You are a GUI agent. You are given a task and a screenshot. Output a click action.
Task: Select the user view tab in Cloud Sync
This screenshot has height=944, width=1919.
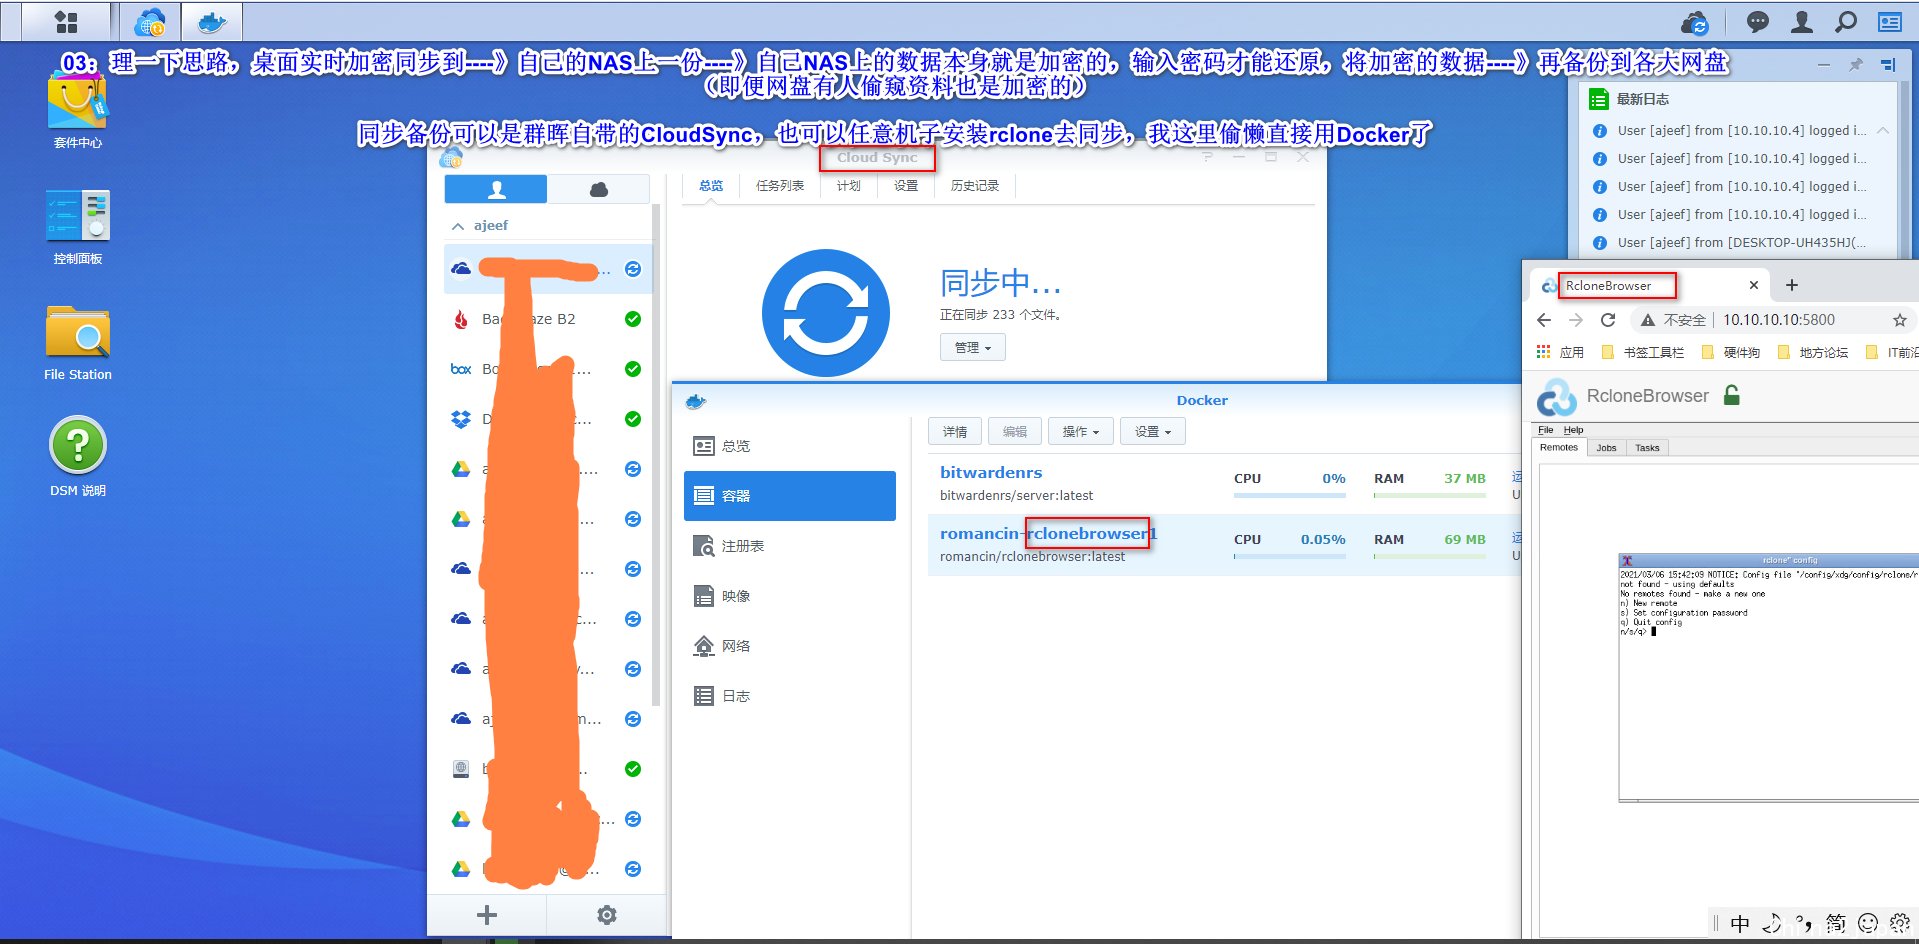(x=496, y=189)
